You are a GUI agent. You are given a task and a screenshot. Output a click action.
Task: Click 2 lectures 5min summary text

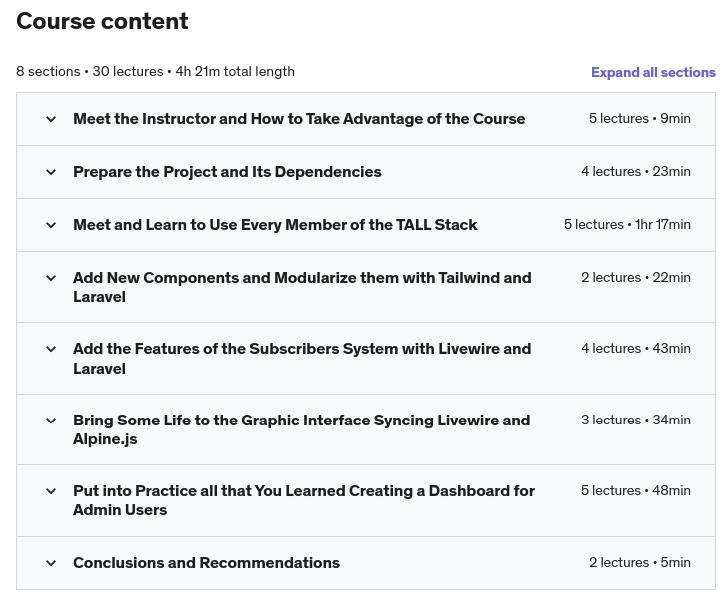(640, 563)
